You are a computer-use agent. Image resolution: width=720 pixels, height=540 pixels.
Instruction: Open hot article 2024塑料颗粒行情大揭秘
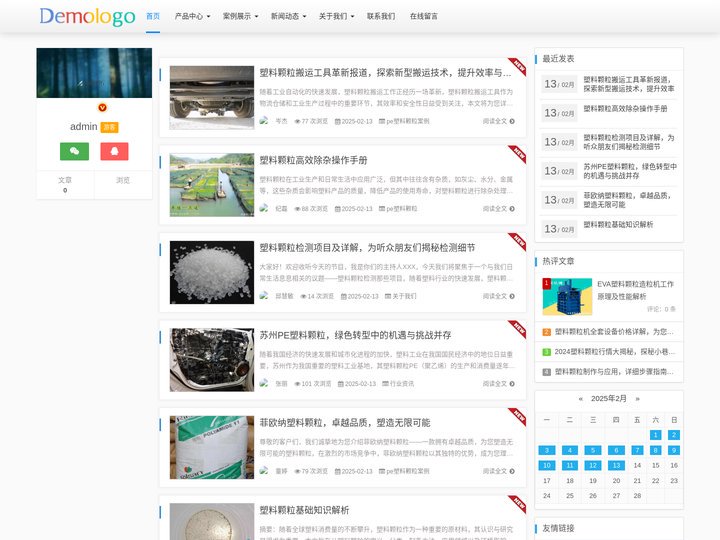(615, 352)
